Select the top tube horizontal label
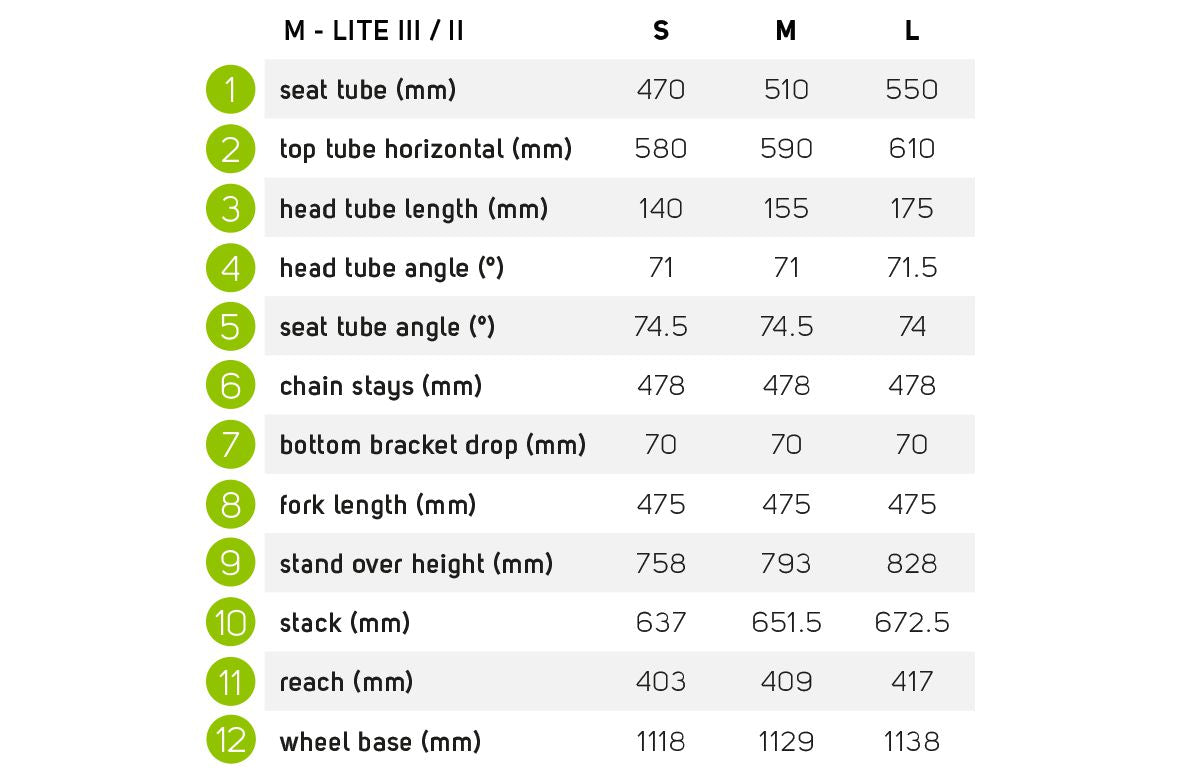This screenshot has height=770, width=1182. coord(426,149)
